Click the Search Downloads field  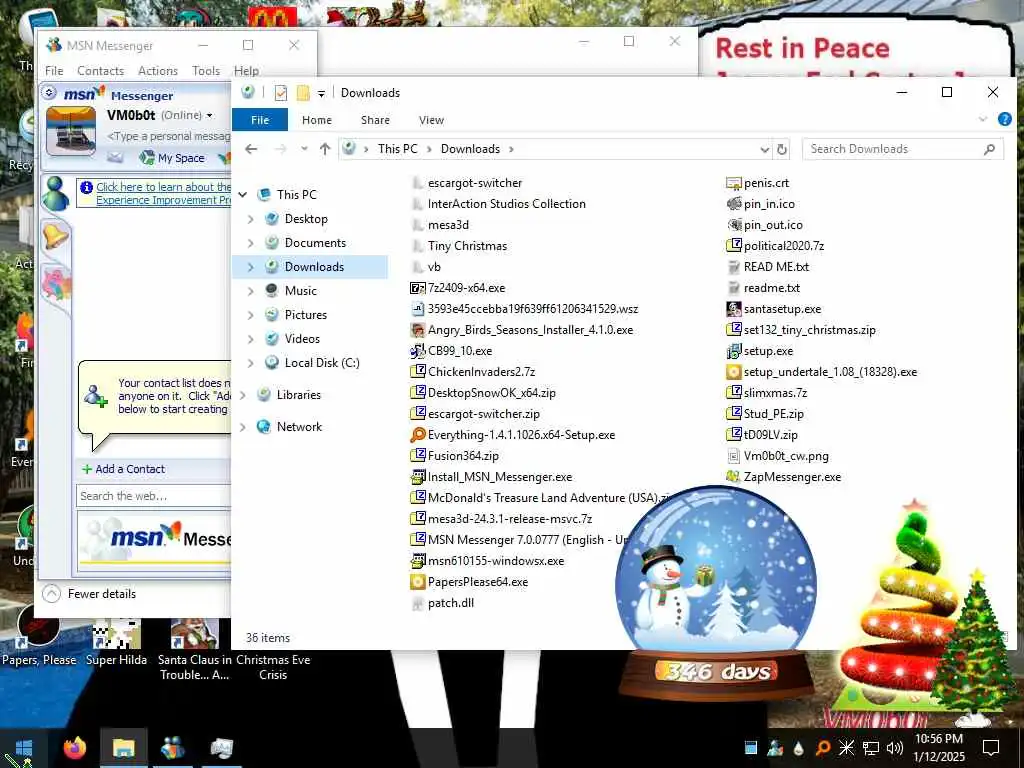point(903,149)
